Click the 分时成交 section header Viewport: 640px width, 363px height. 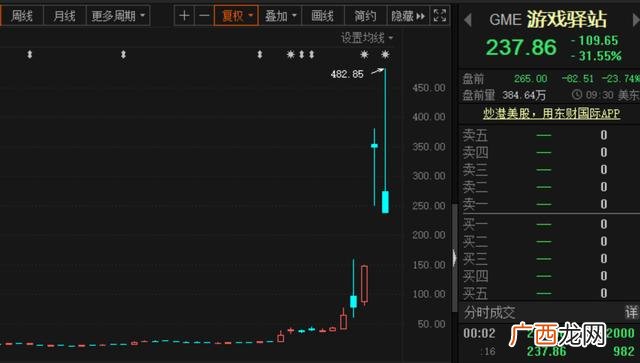tap(489, 313)
